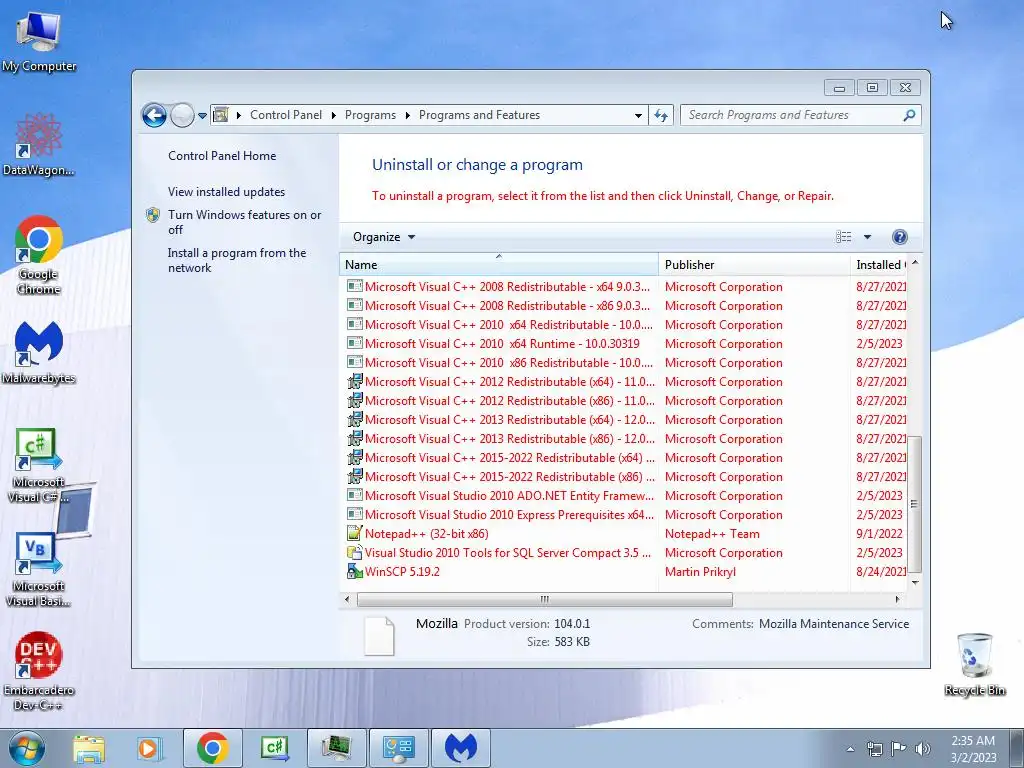
Task: Click the scroll down arrow of the list
Action: [x=915, y=583]
